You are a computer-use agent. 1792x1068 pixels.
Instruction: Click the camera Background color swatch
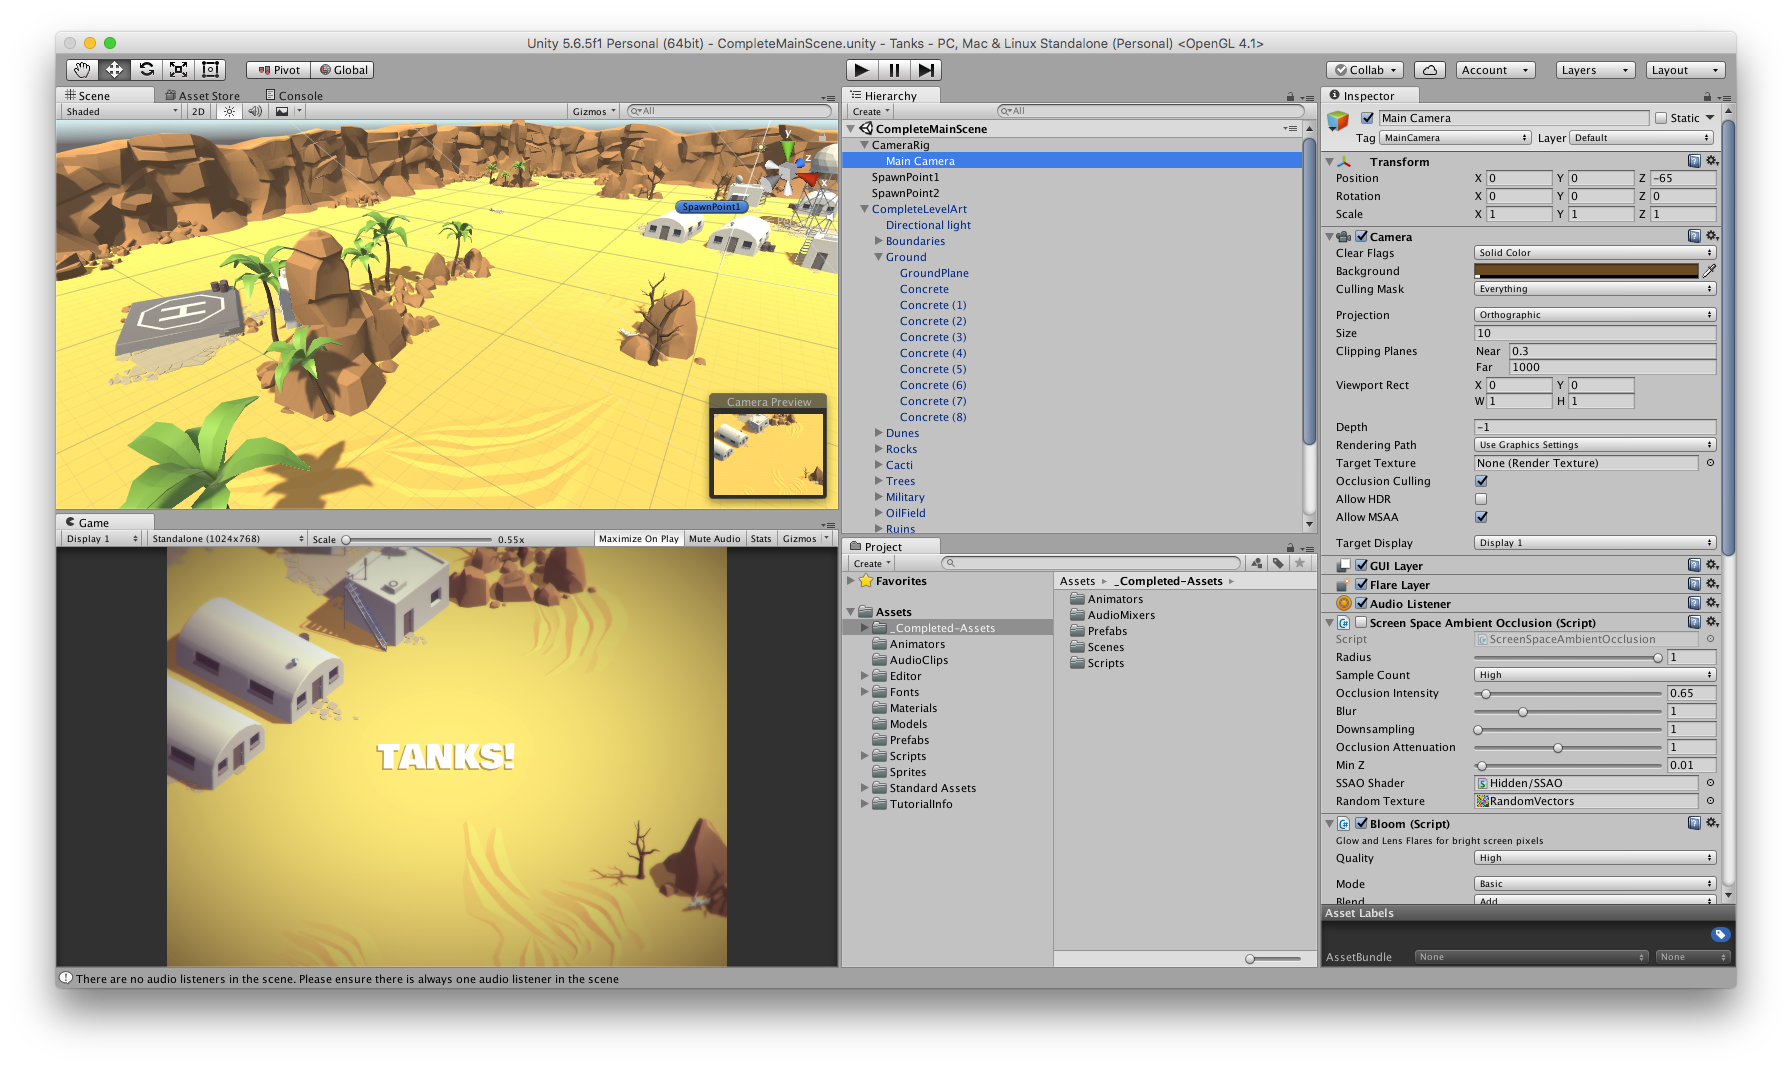(x=1586, y=271)
